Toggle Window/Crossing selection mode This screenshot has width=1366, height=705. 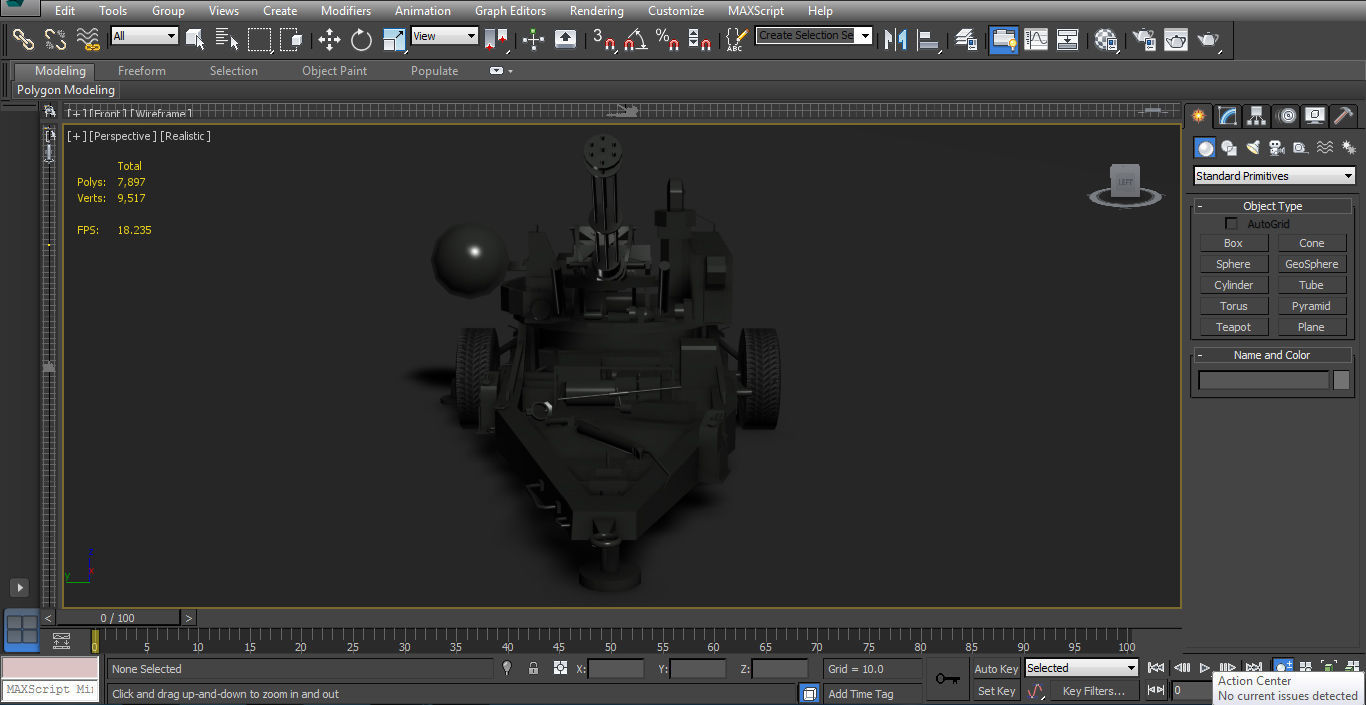point(291,40)
